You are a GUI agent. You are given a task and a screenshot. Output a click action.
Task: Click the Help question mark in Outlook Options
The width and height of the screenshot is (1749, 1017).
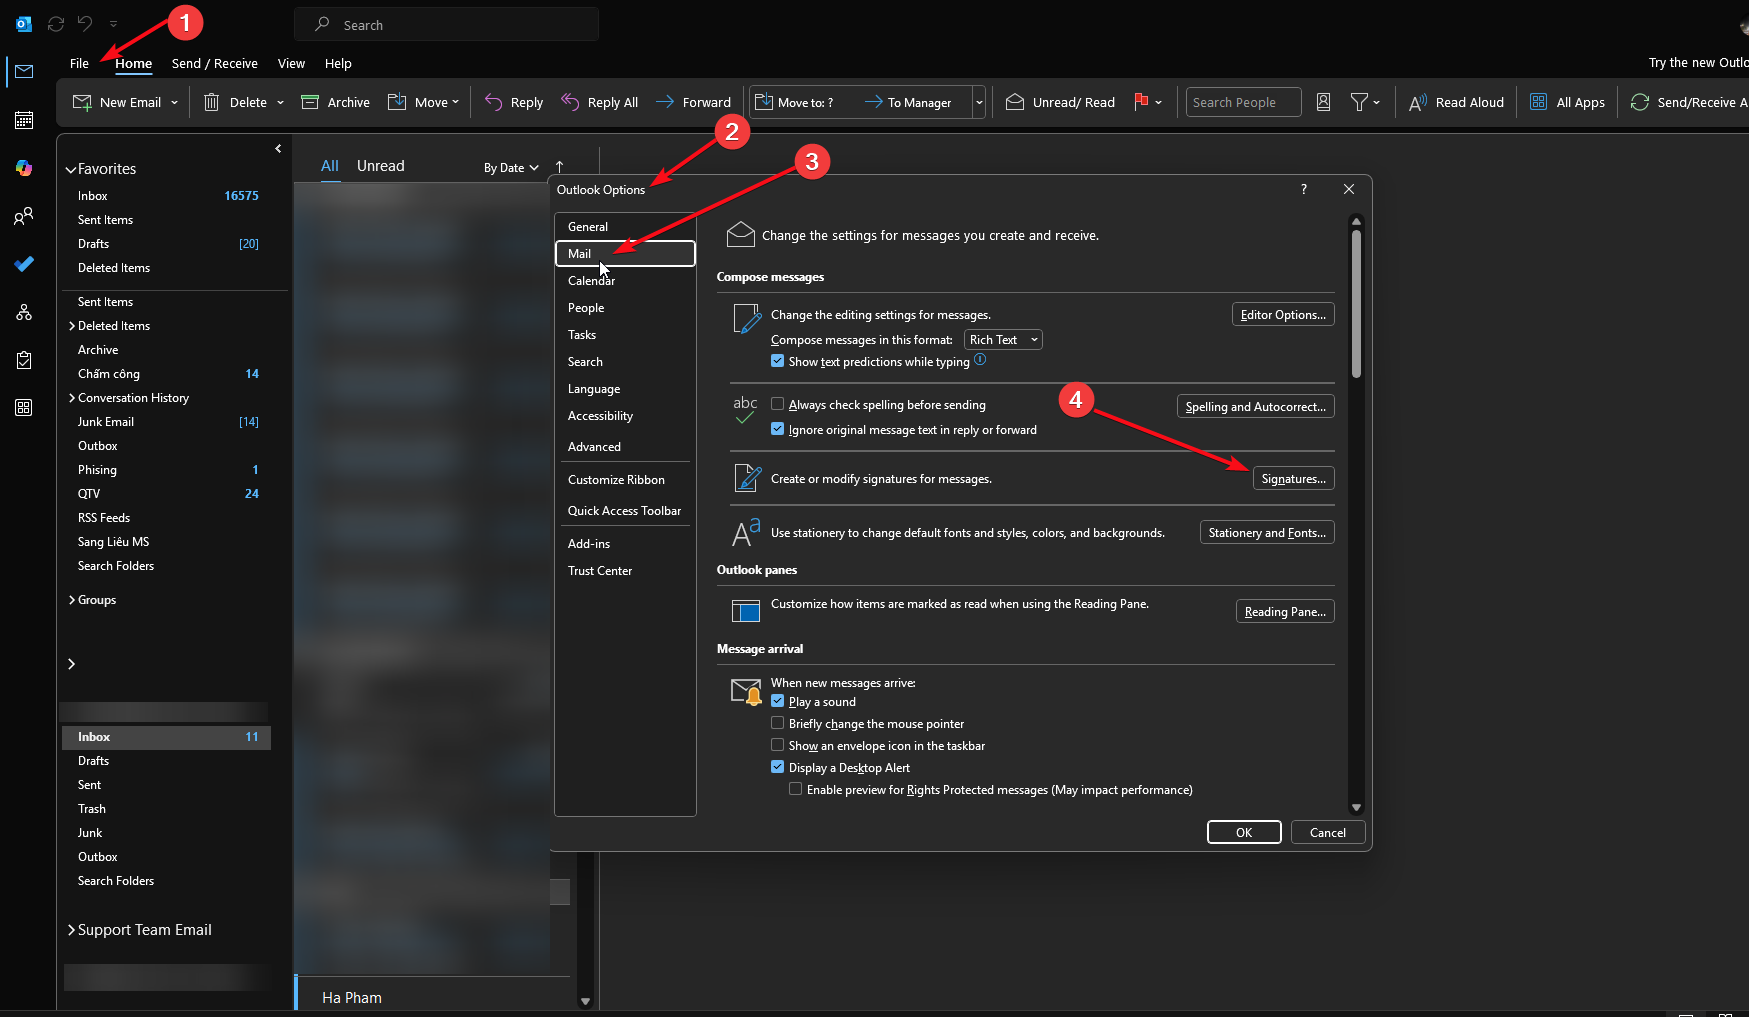coord(1303,189)
